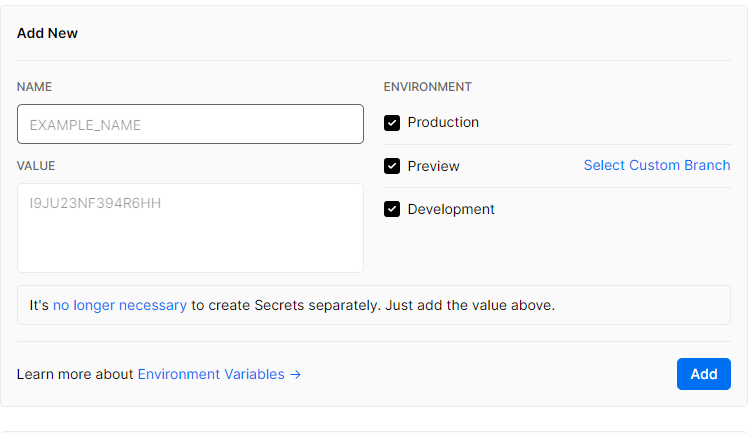Click the Development label text
The height and width of the screenshot is (433, 752).
tap(451, 209)
